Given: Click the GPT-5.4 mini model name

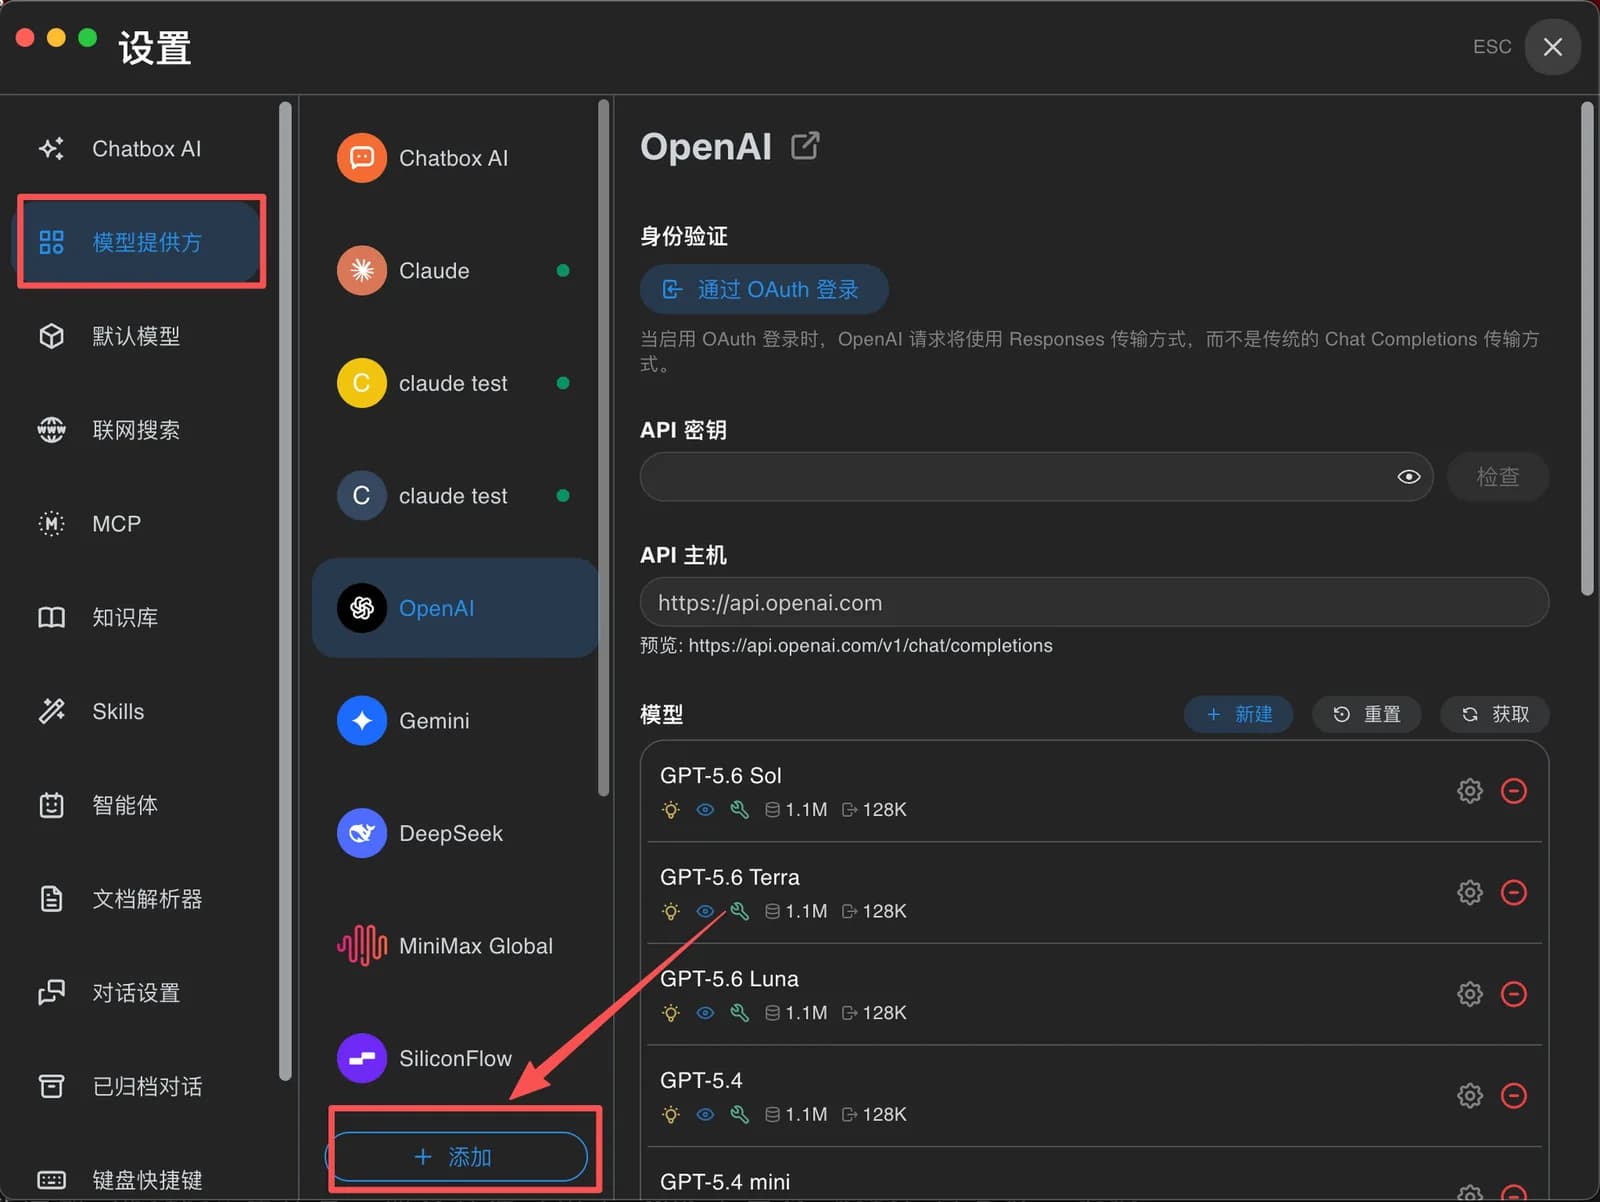Looking at the screenshot, I should coord(724,1182).
